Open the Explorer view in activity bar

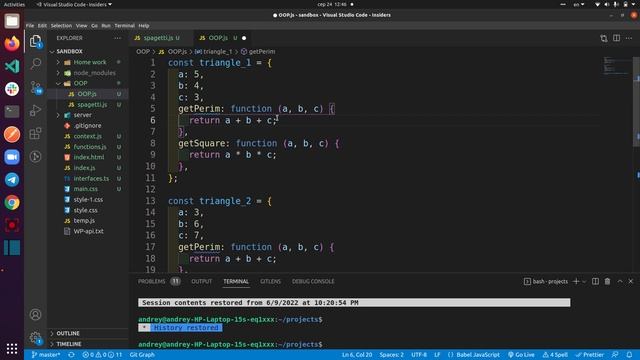[36, 41]
